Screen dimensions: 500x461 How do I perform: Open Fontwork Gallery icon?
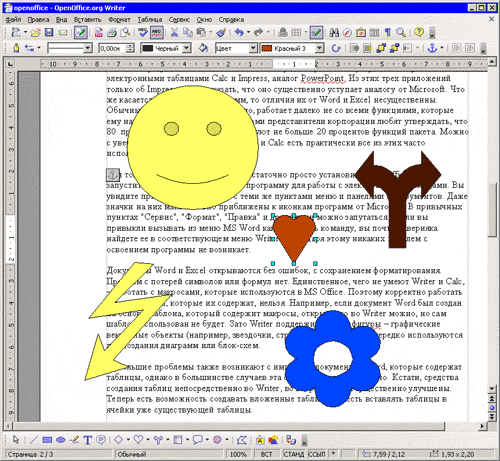click(x=260, y=440)
